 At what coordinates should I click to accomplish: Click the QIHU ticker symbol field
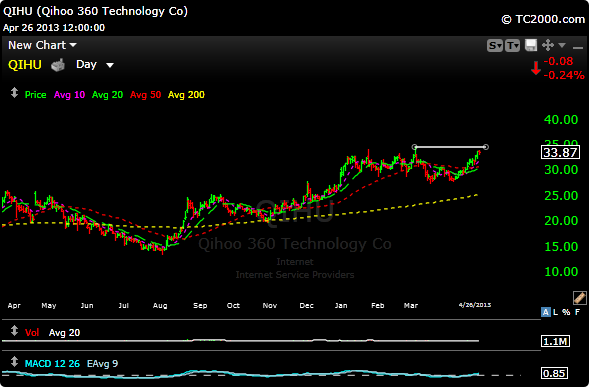coord(25,65)
